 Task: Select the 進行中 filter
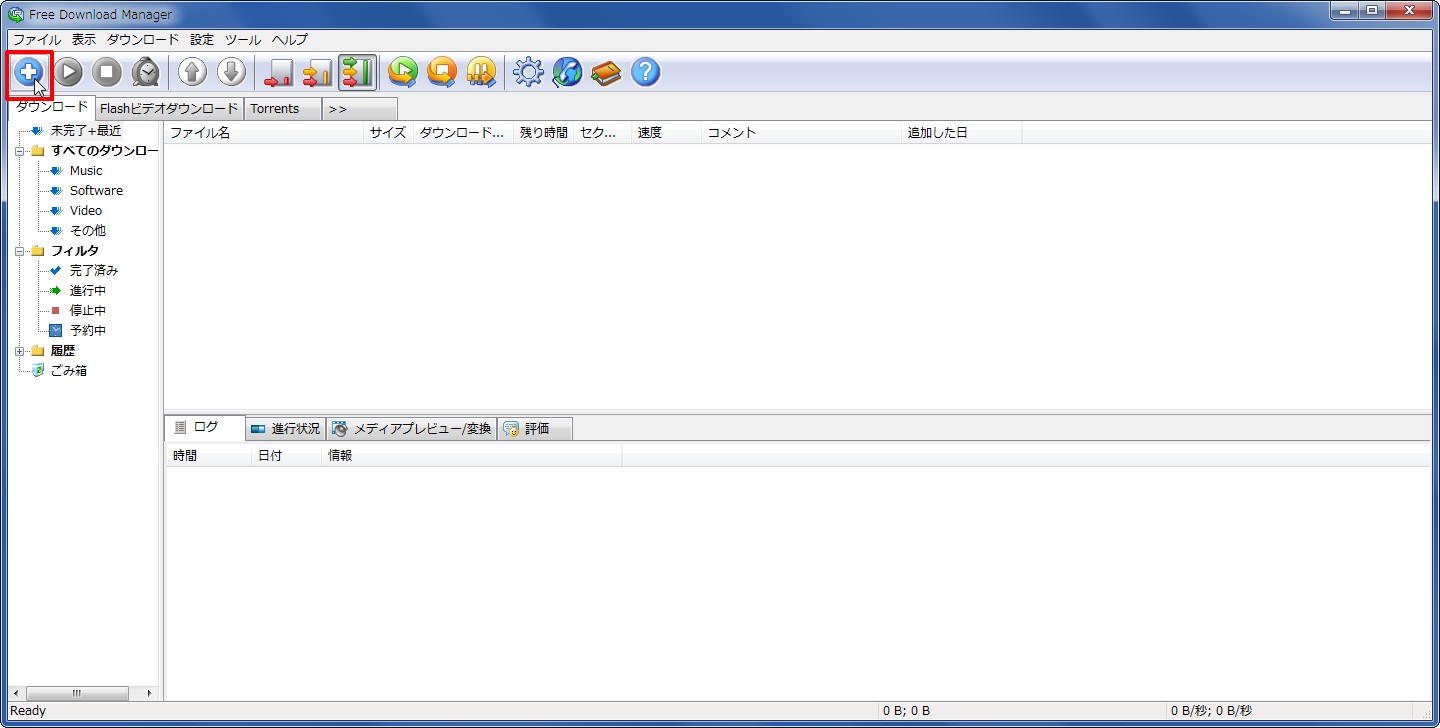pyautogui.click(x=88, y=290)
